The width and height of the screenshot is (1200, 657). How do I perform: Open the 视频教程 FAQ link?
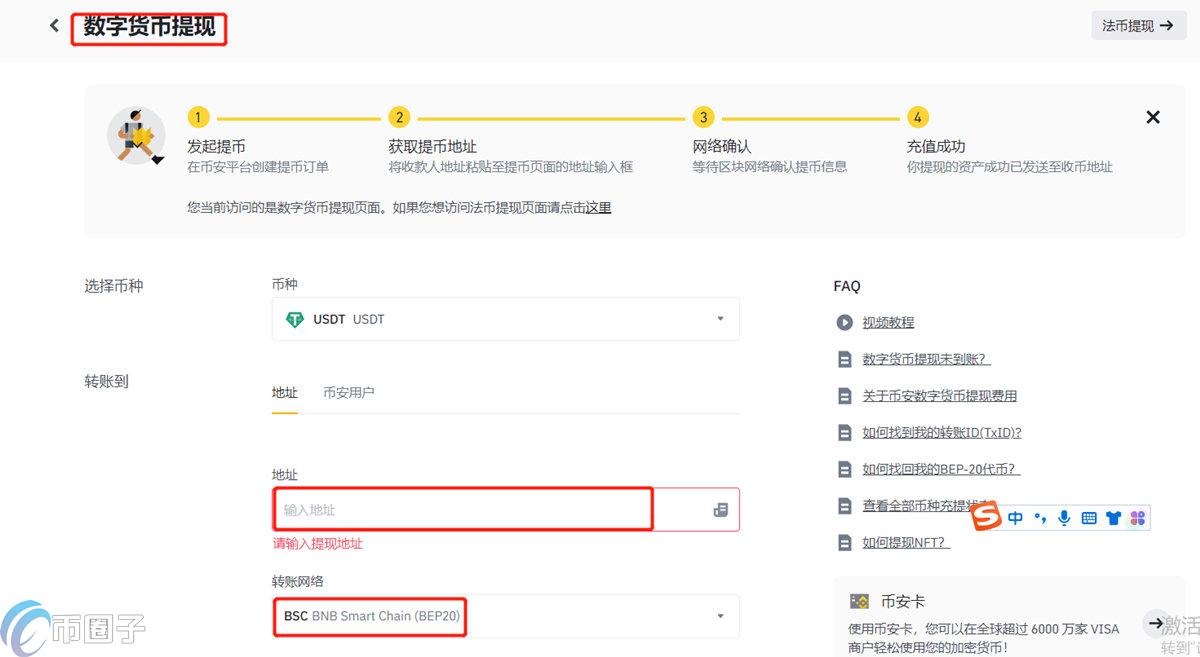888,323
